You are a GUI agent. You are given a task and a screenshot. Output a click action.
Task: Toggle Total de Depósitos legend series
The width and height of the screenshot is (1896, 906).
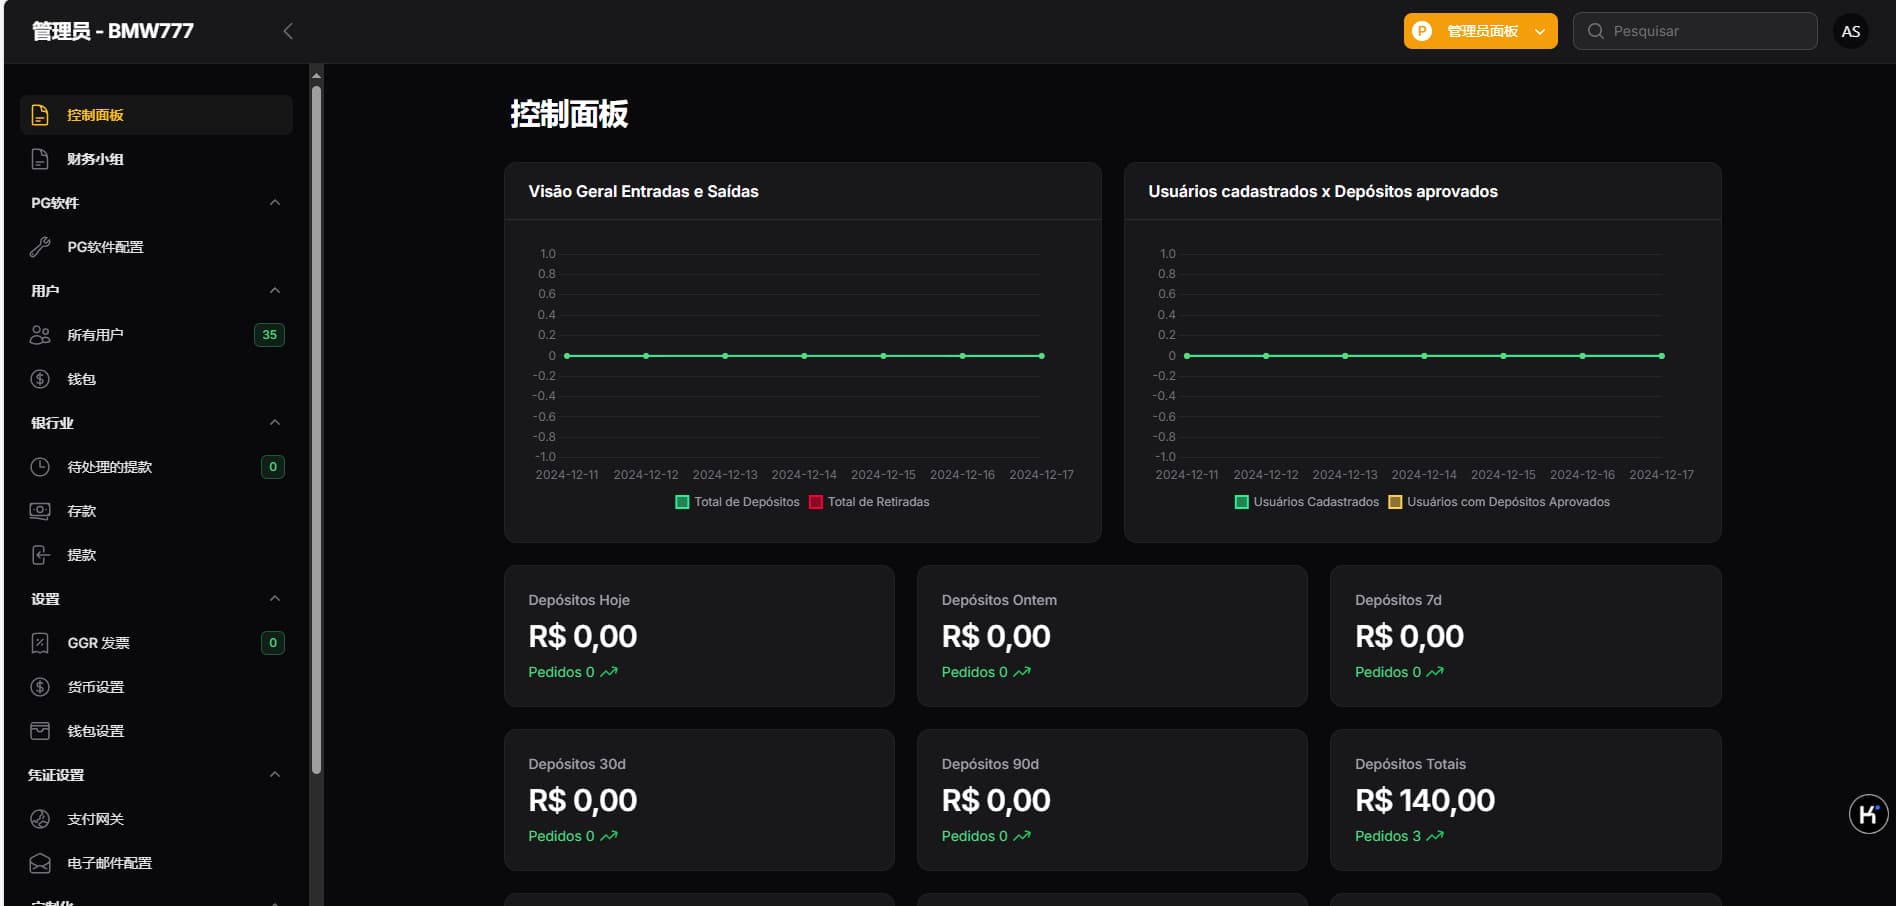(x=683, y=502)
